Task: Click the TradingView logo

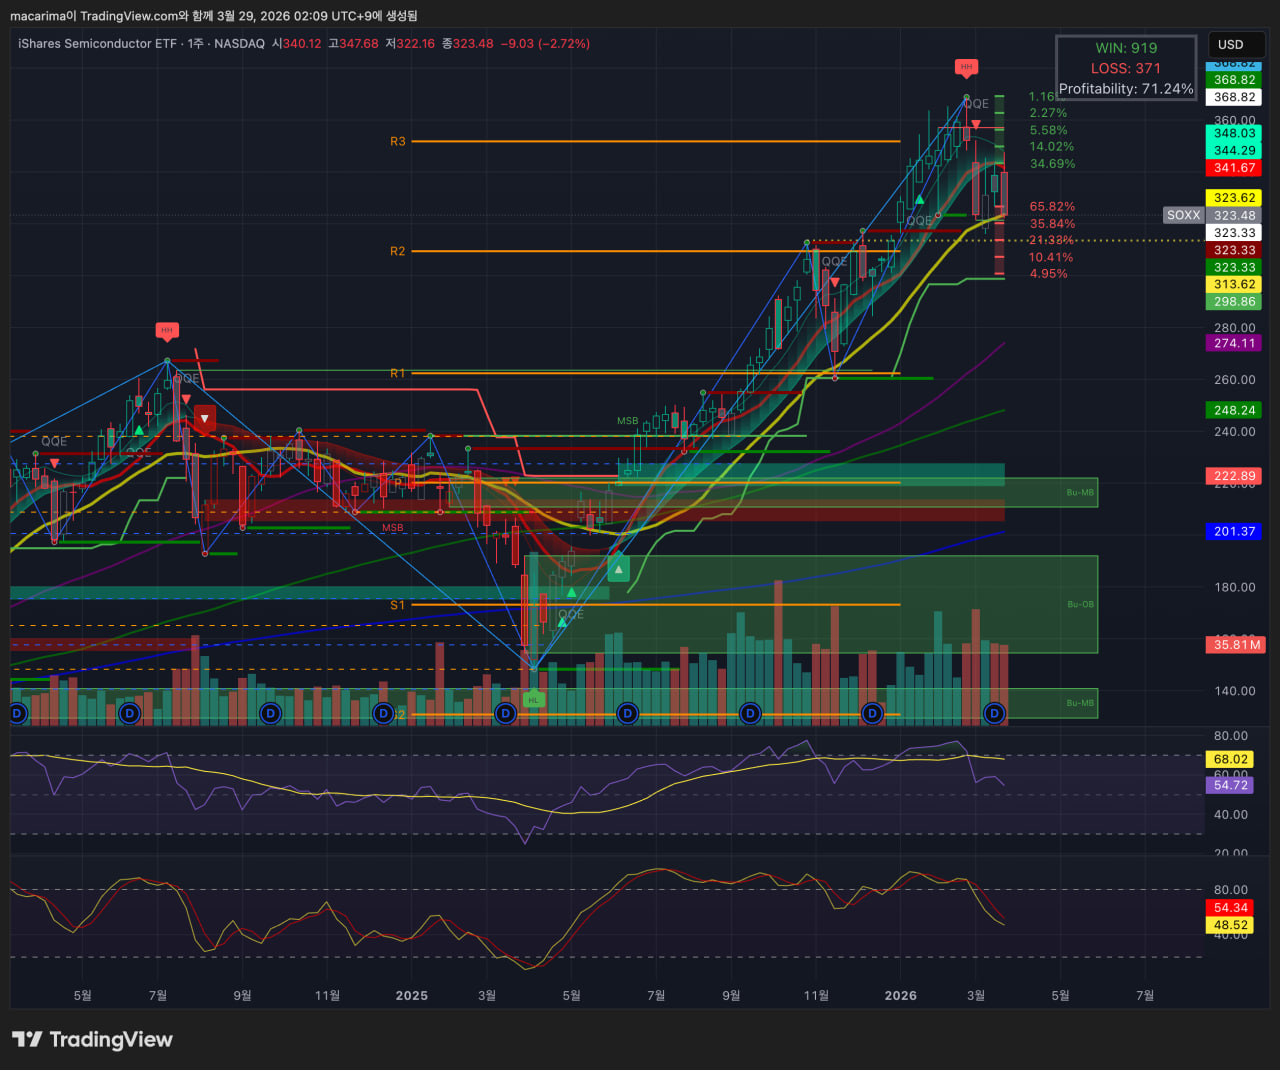Action: [92, 1040]
